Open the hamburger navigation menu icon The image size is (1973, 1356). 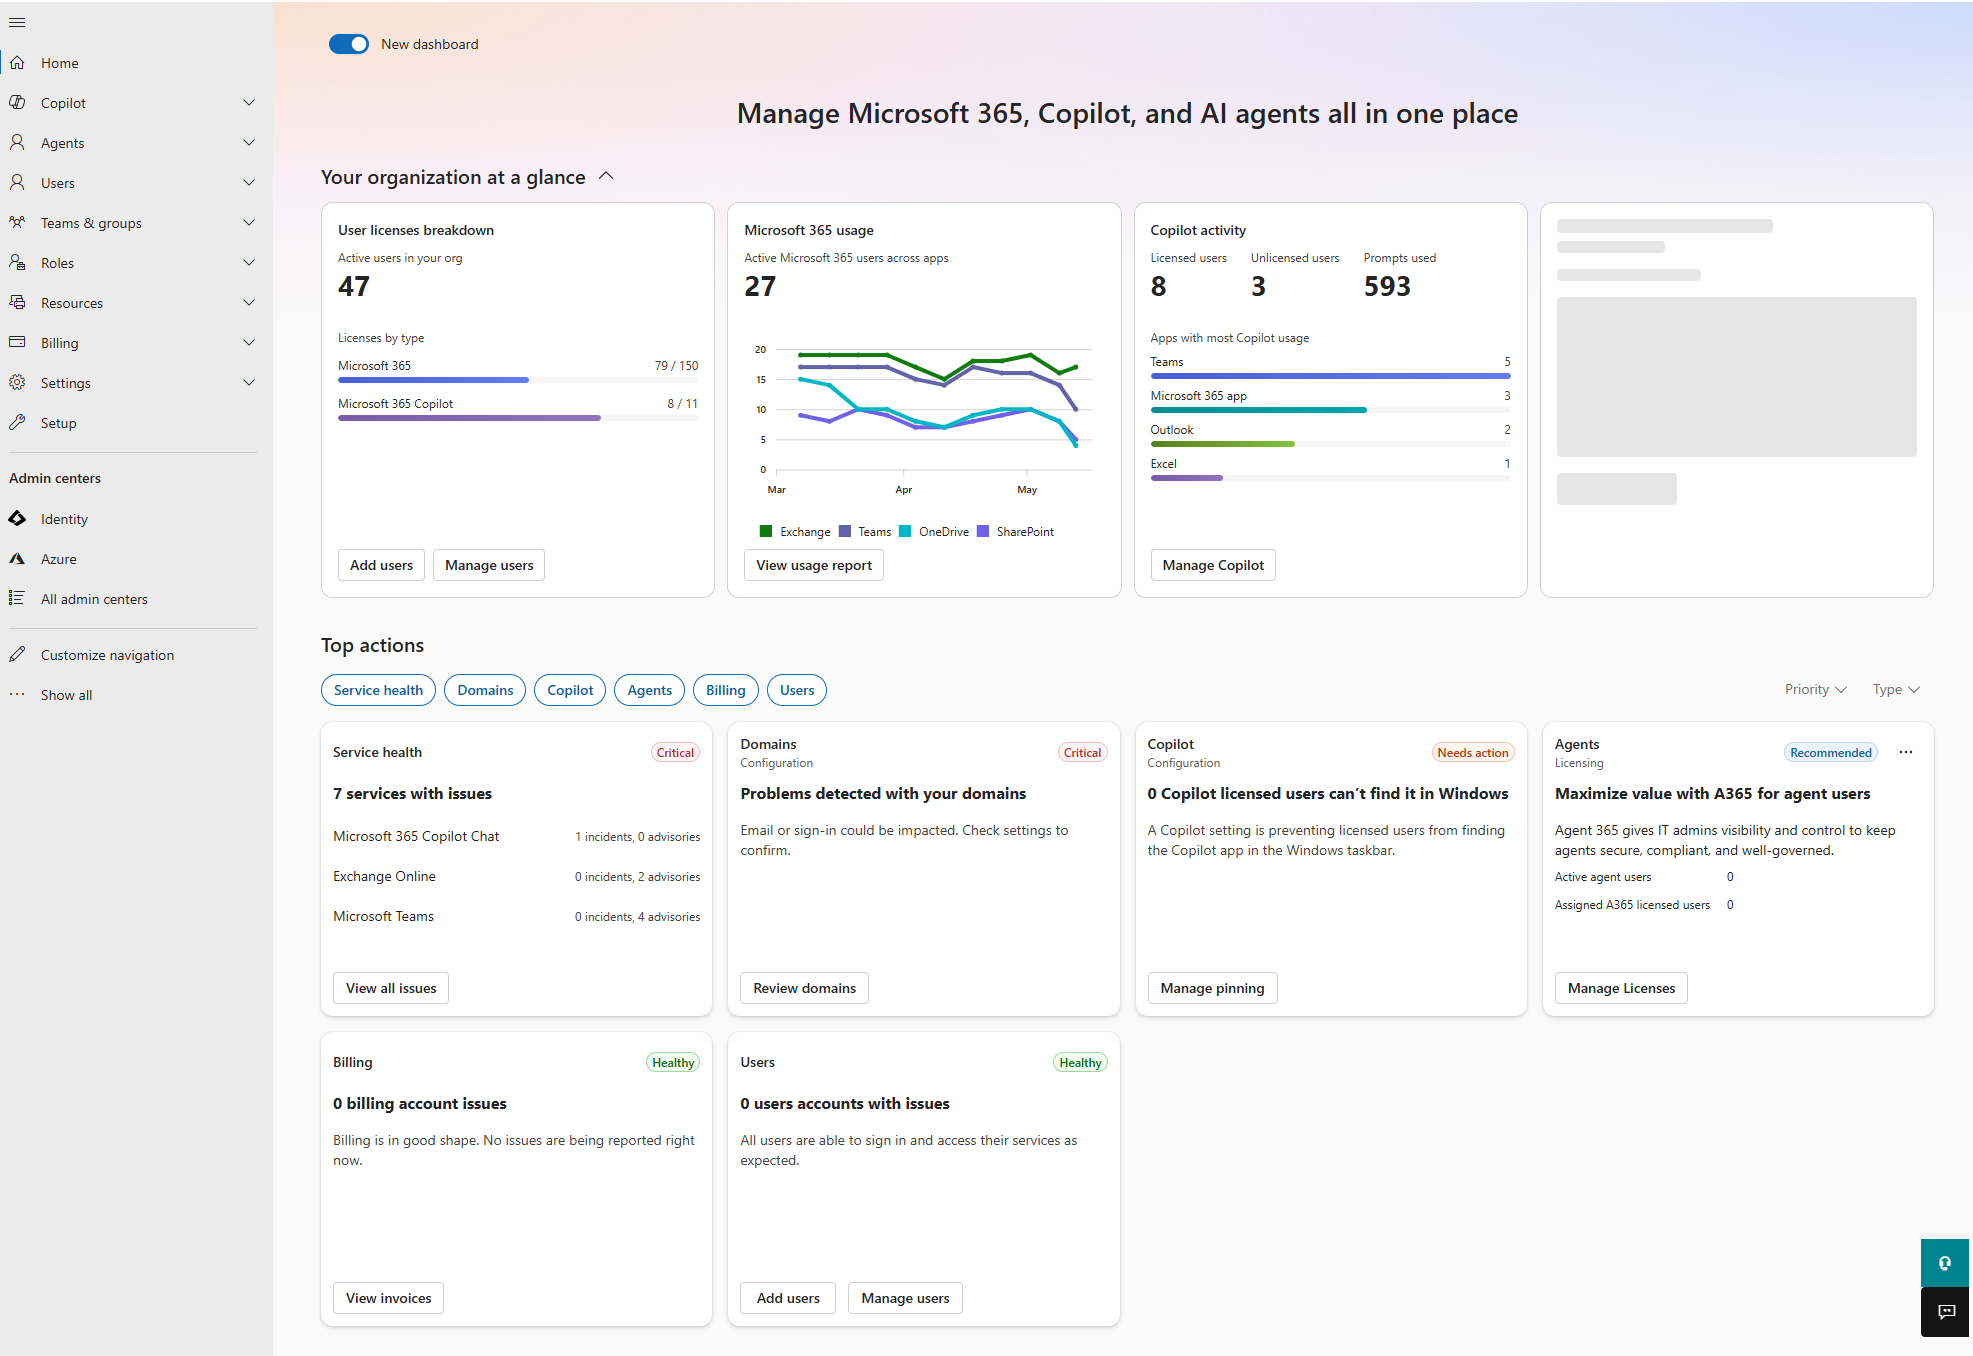17,22
